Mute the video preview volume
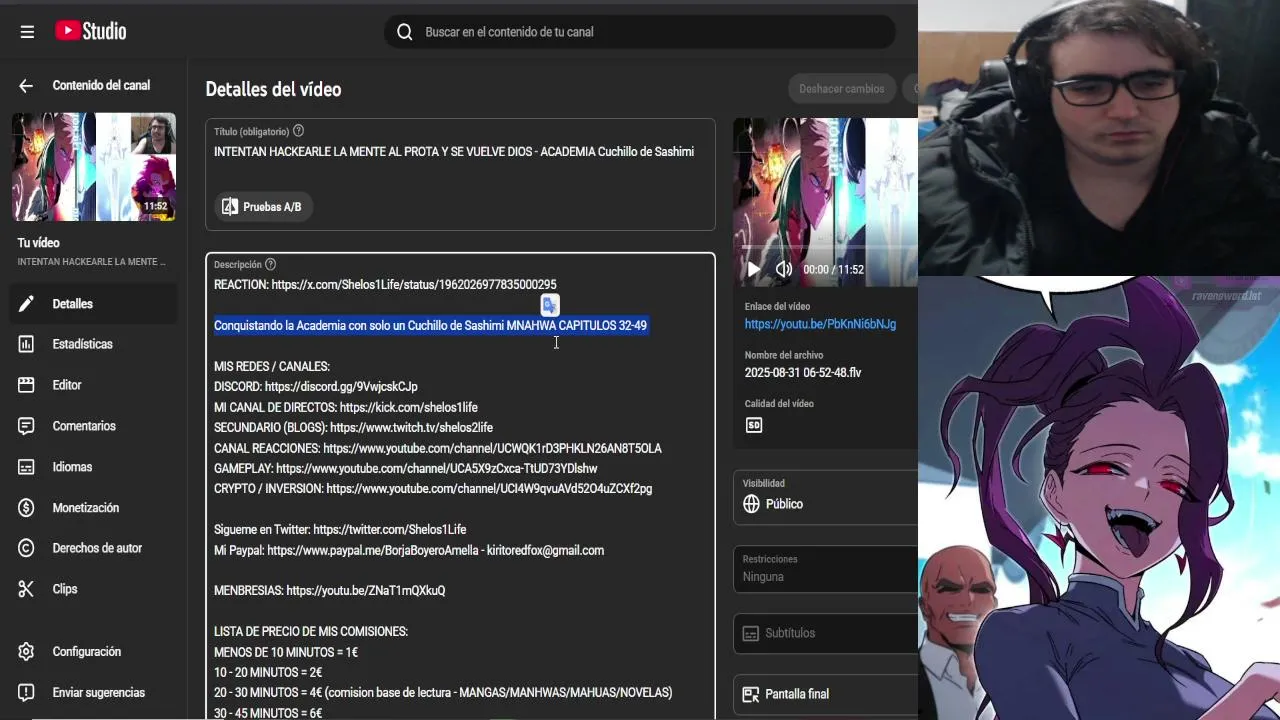The image size is (1280, 720). tap(784, 269)
